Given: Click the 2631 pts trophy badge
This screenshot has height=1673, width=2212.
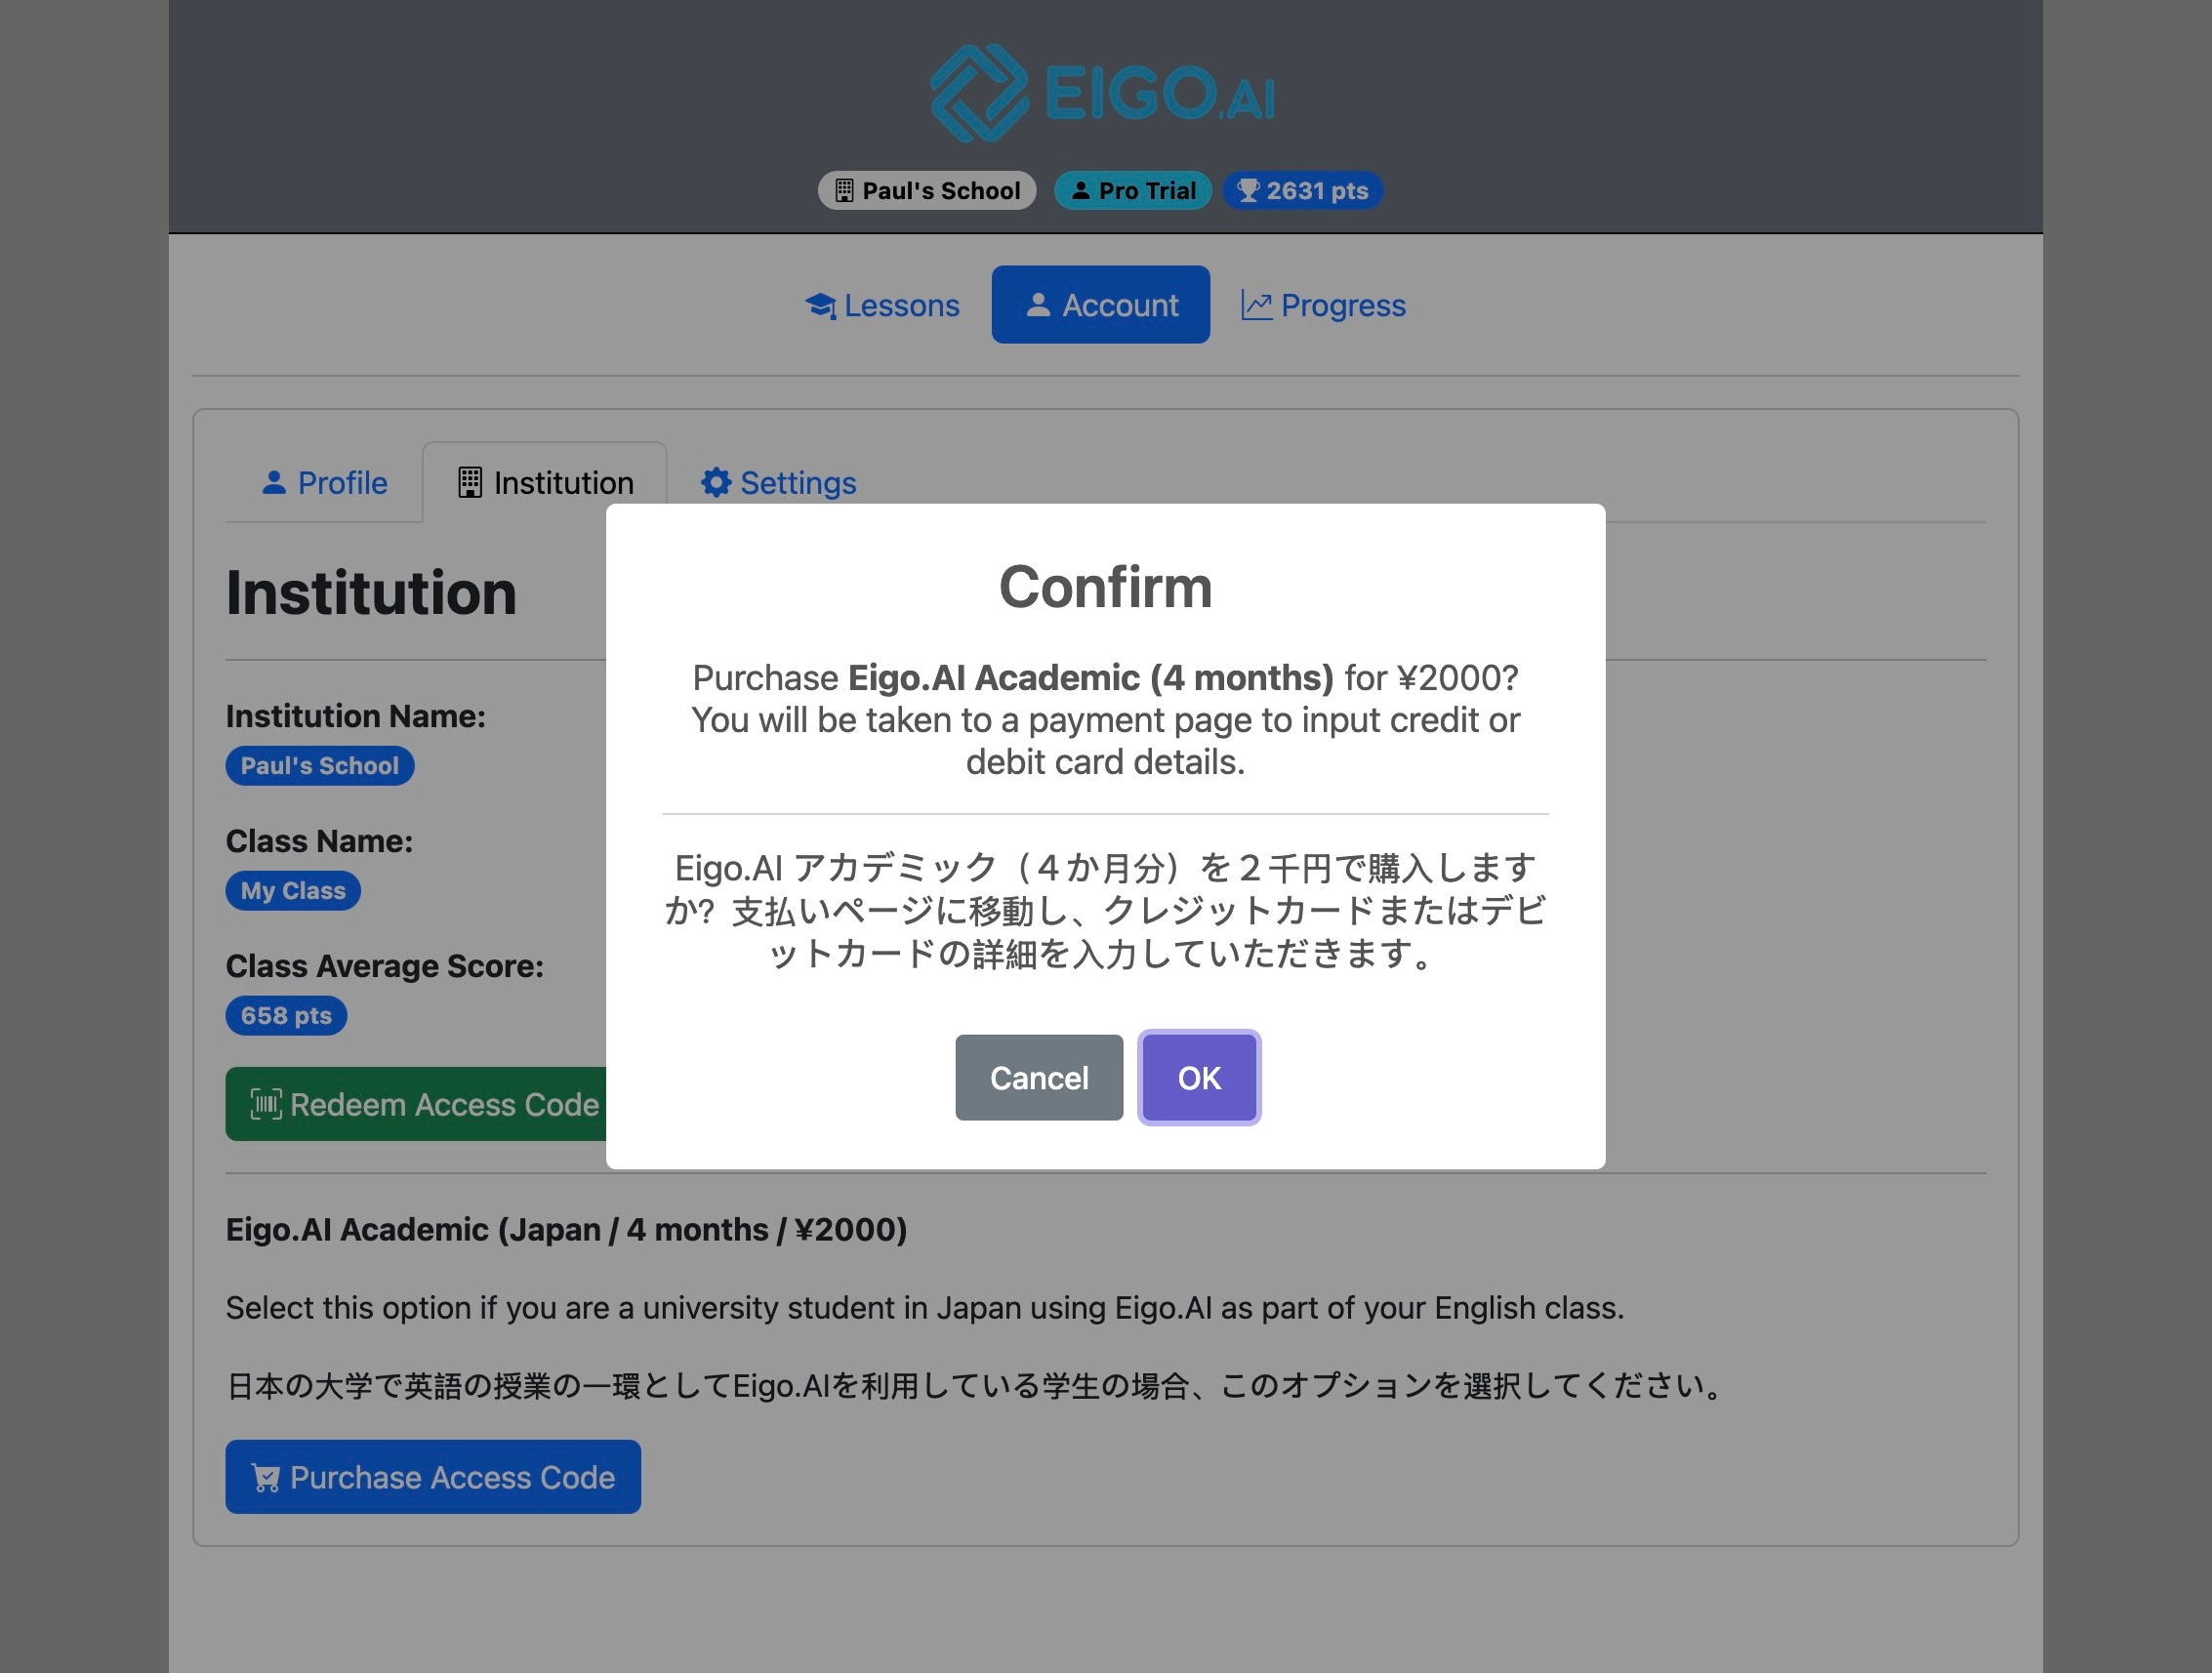Looking at the screenshot, I should (x=1302, y=190).
